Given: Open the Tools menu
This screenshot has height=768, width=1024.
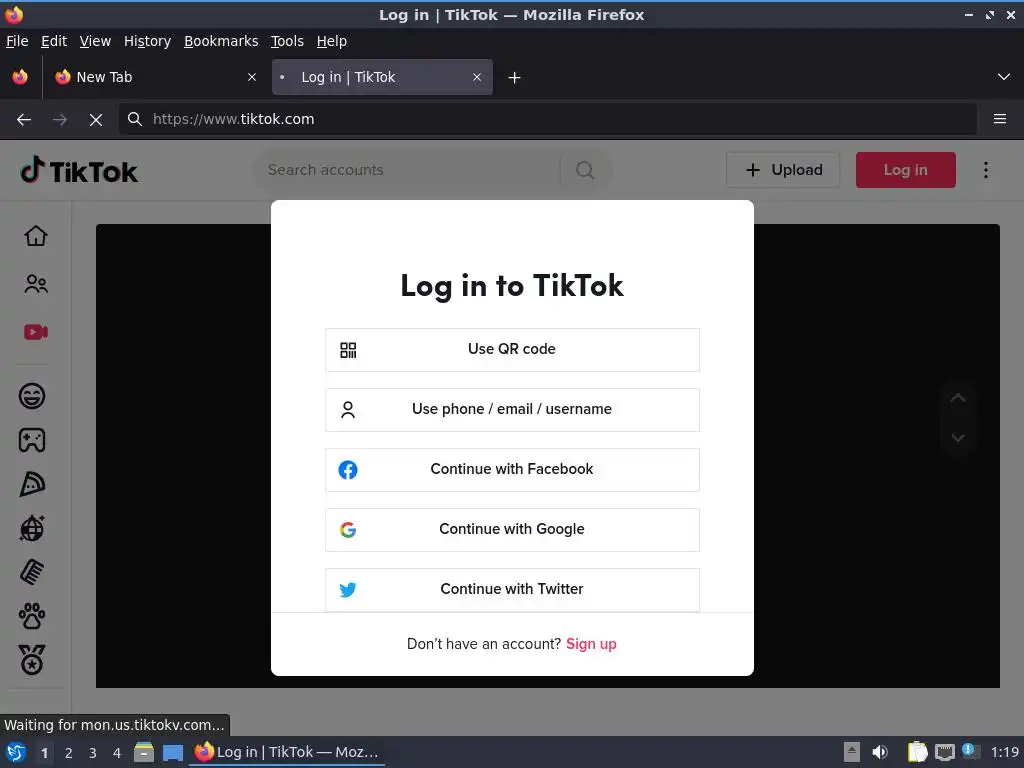Looking at the screenshot, I should pyautogui.click(x=287, y=41).
